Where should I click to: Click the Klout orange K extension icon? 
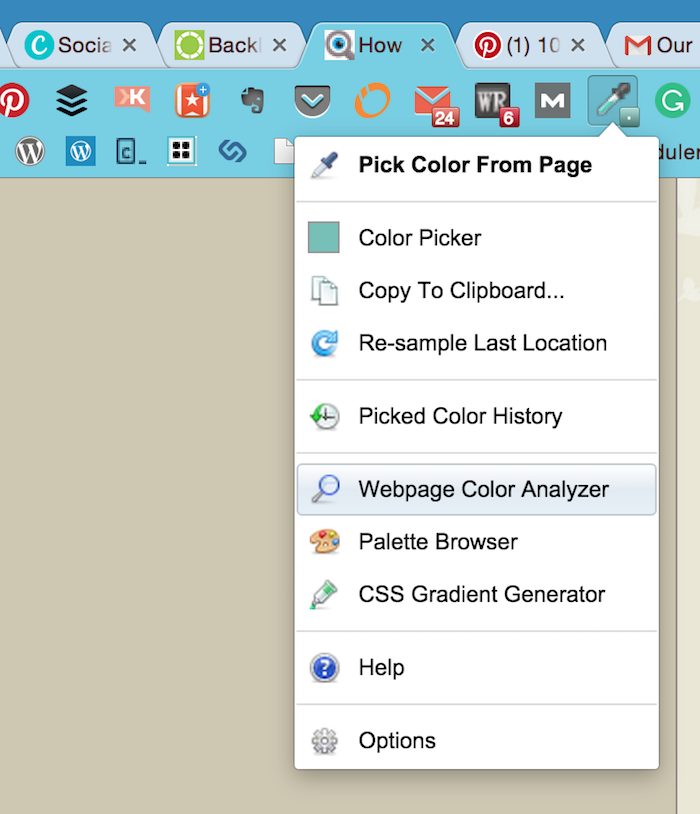coord(132,98)
